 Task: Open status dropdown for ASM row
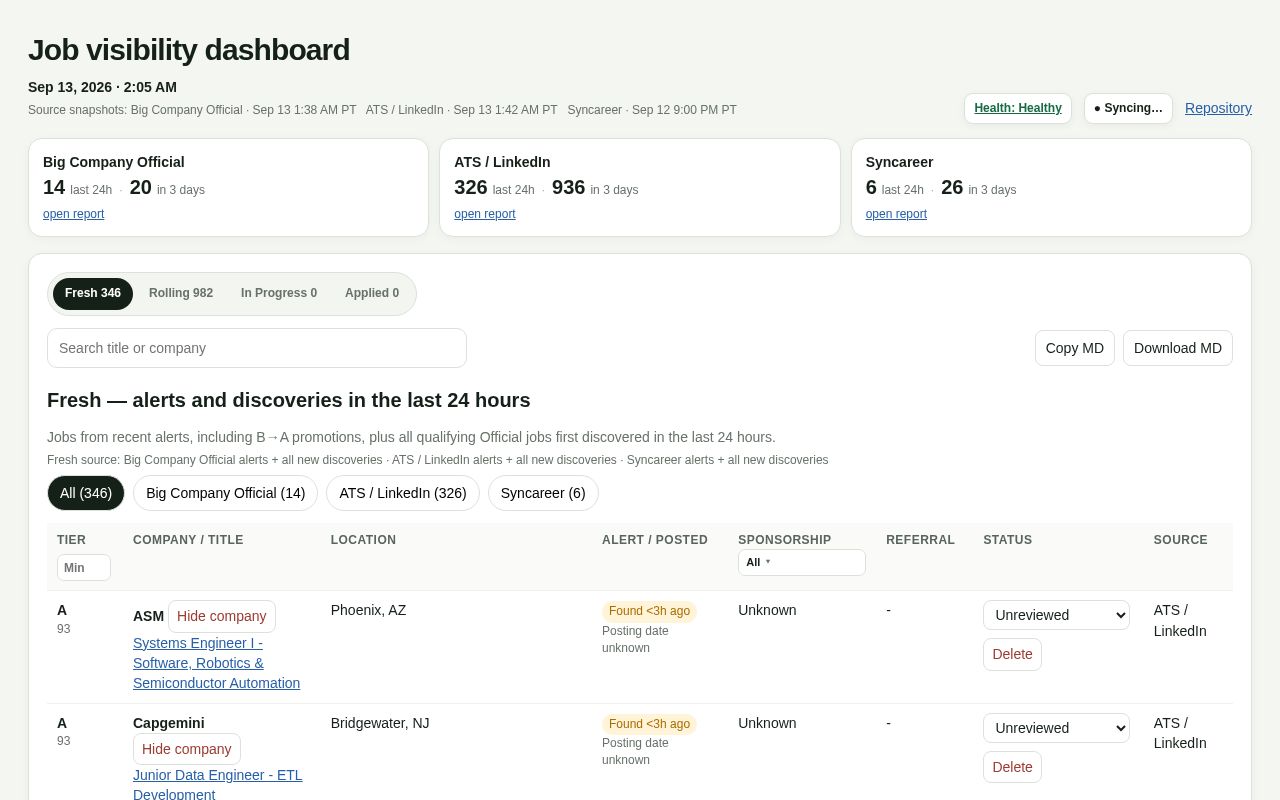tap(1056, 615)
